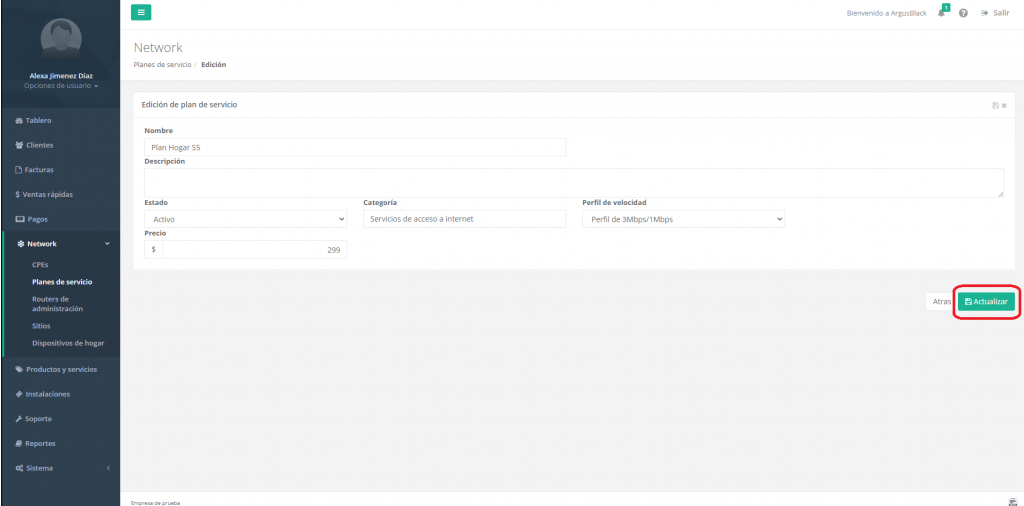
Task: Click the green hamburger menu toggle button
Action: [141, 13]
